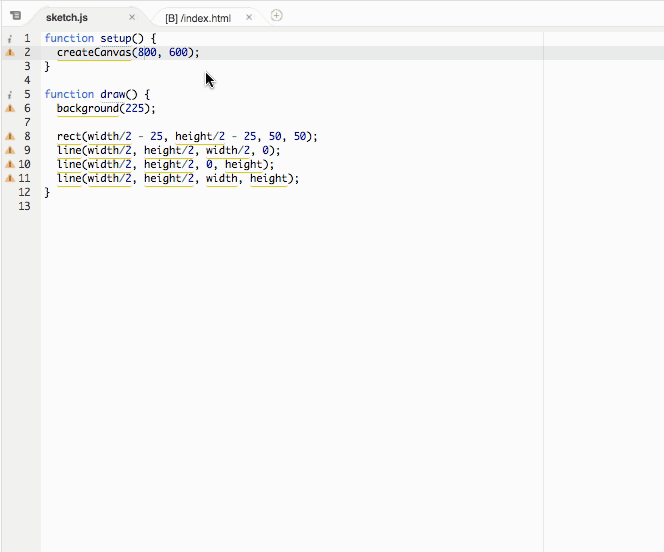Click the warning icon on line 8
The height and width of the screenshot is (552, 664).
10,136
